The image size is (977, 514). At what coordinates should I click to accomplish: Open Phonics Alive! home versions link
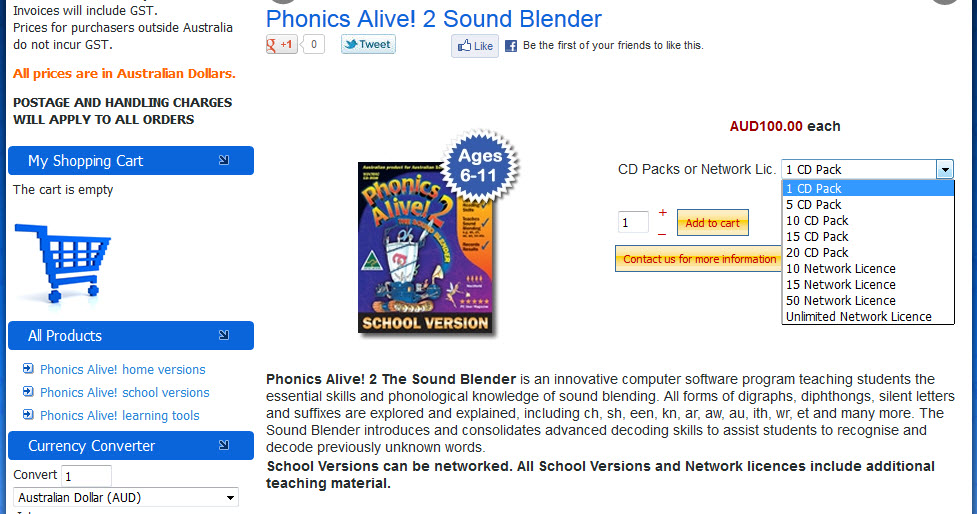[122, 370]
